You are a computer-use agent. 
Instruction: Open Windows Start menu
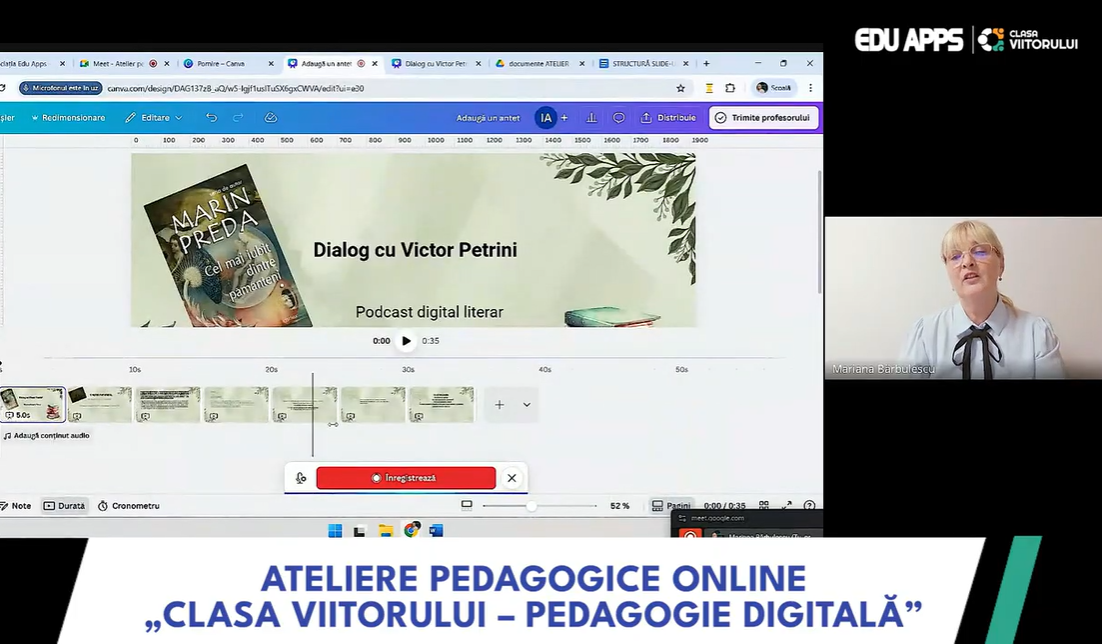point(335,530)
